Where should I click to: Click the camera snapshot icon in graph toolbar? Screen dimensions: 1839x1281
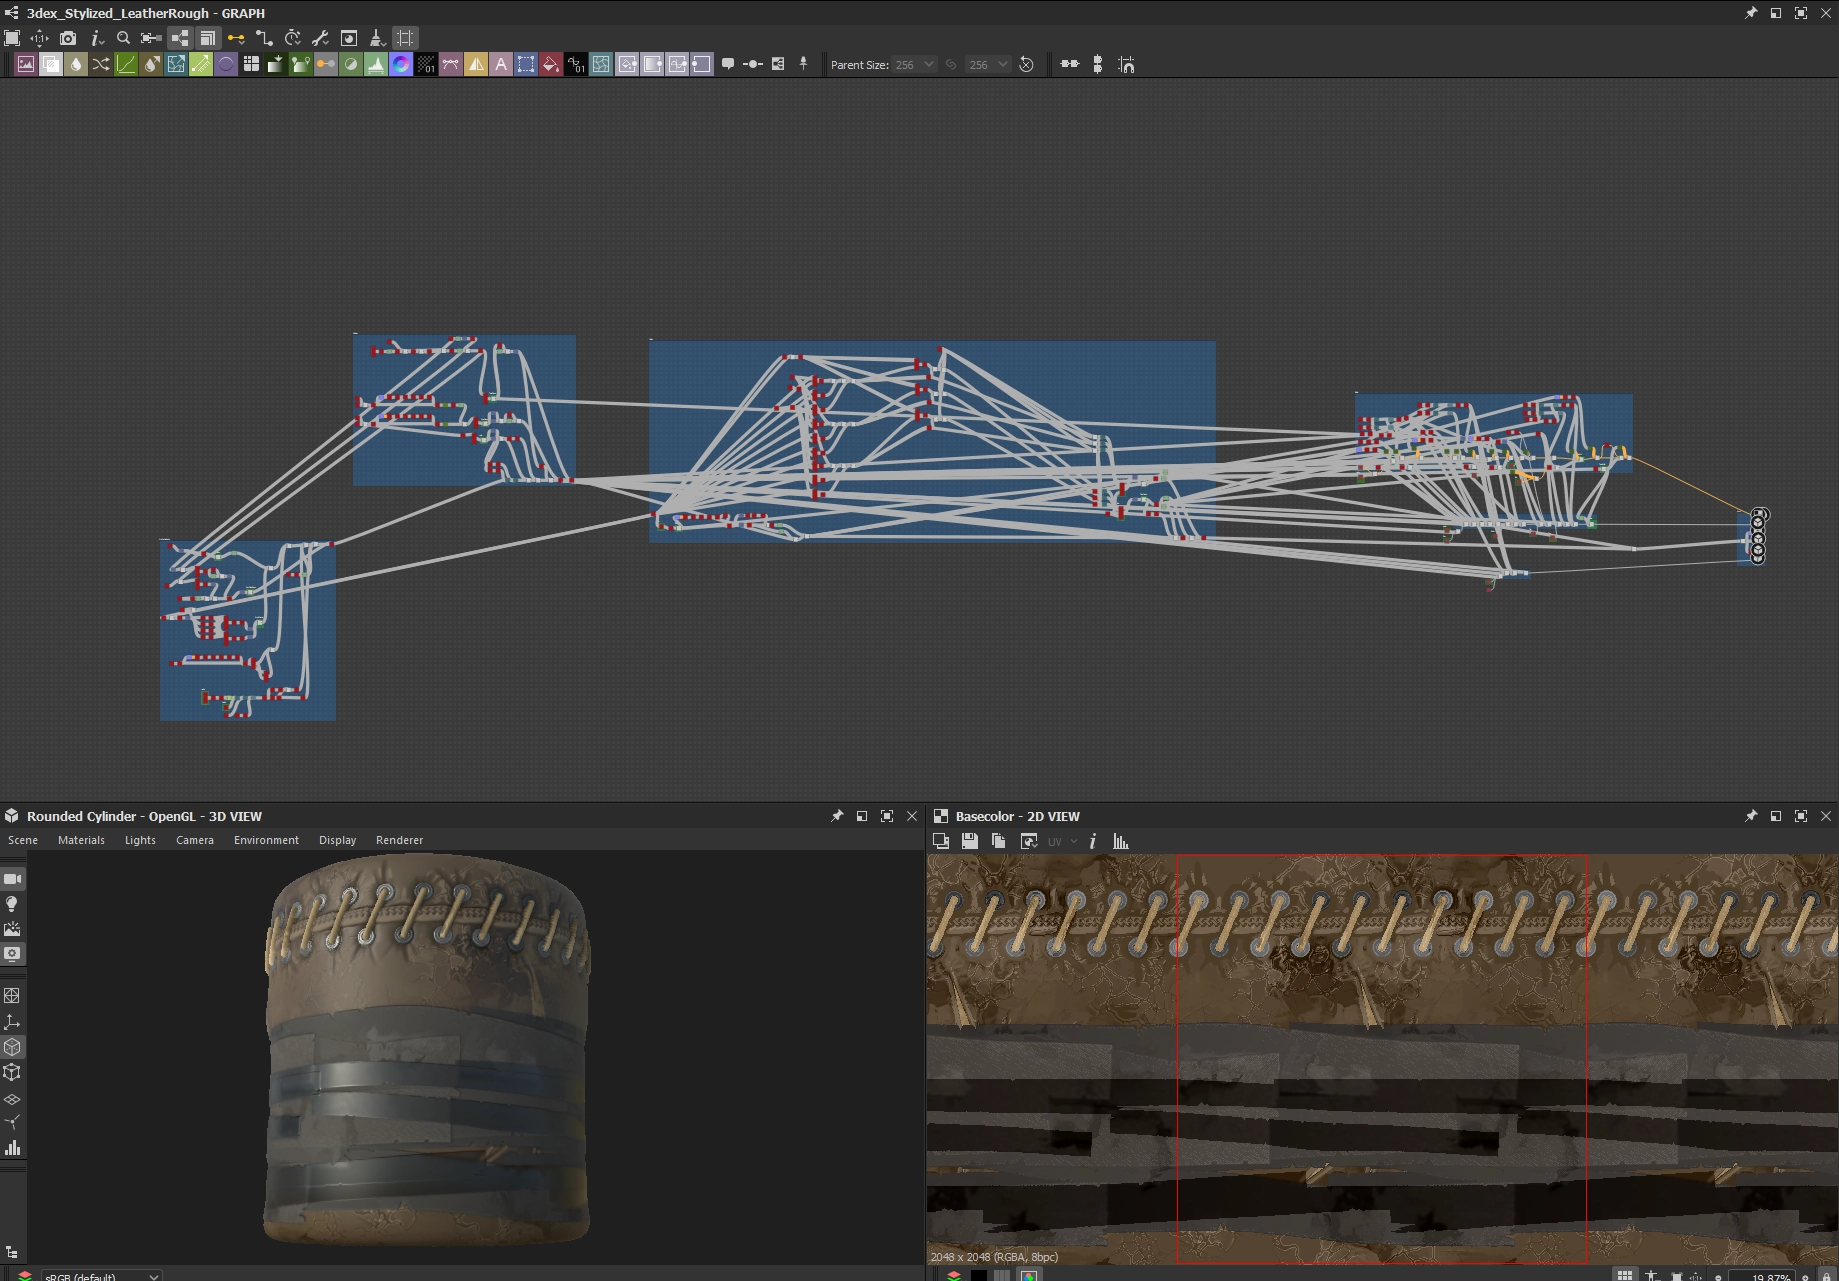click(68, 38)
